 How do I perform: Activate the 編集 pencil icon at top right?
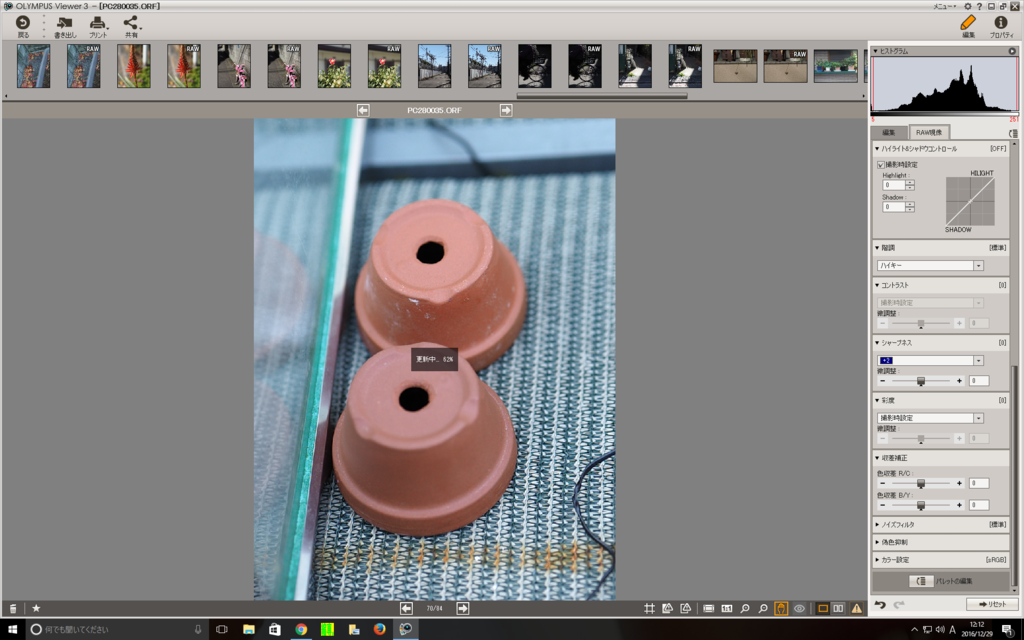[x=968, y=25]
